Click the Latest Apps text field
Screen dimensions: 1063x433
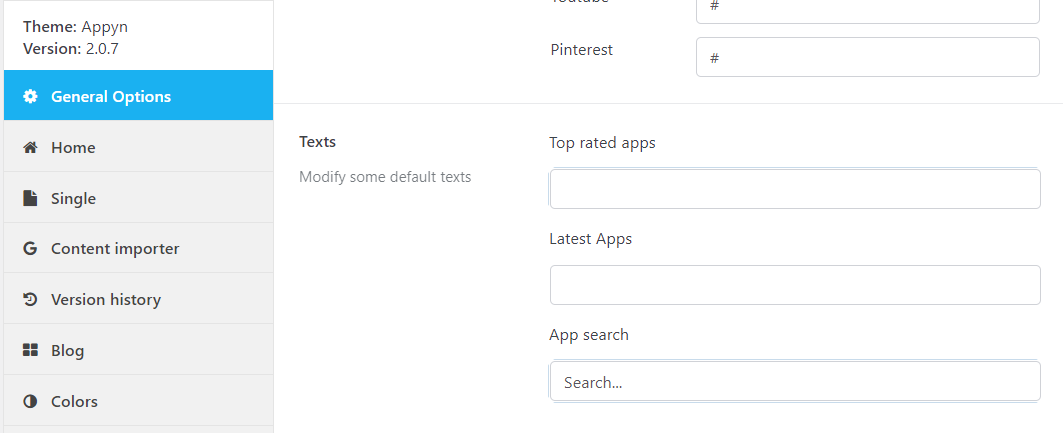795,285
